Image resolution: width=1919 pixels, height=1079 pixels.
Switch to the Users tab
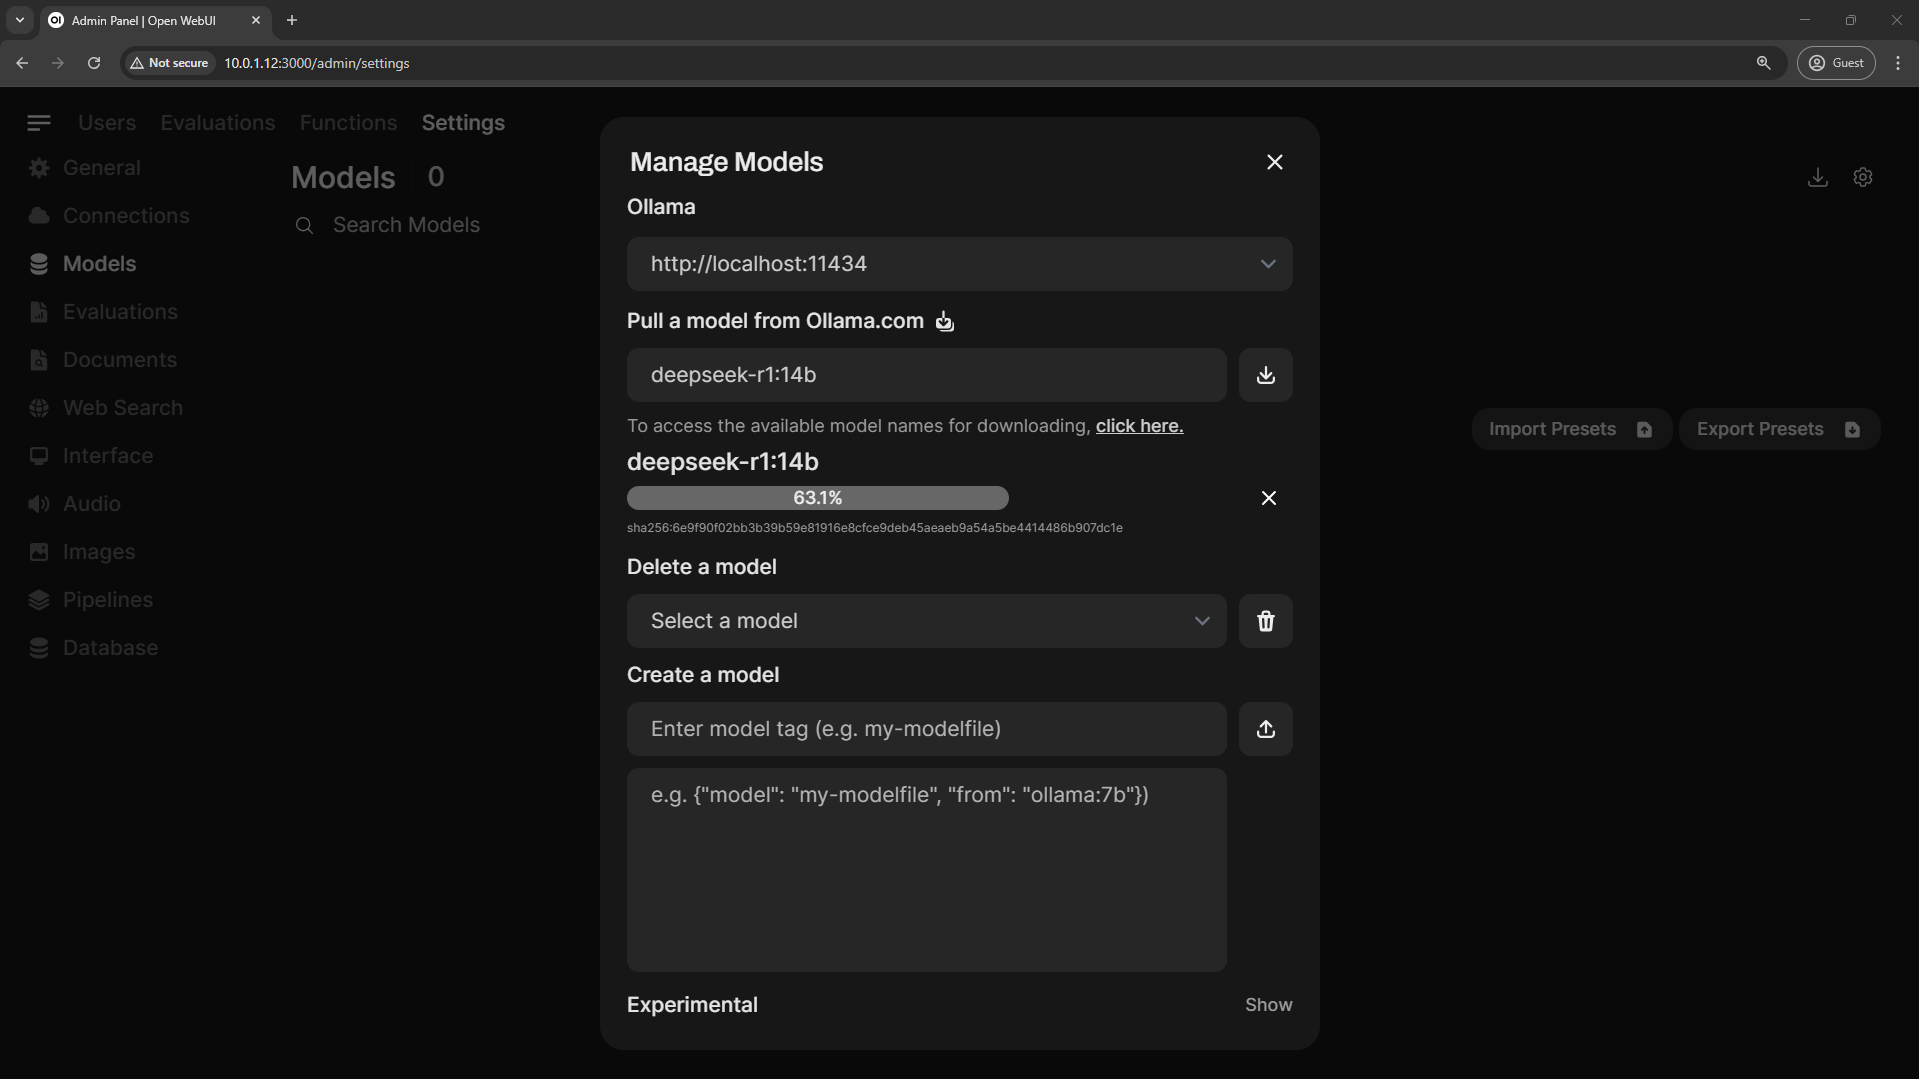click(x=106, y=122)
